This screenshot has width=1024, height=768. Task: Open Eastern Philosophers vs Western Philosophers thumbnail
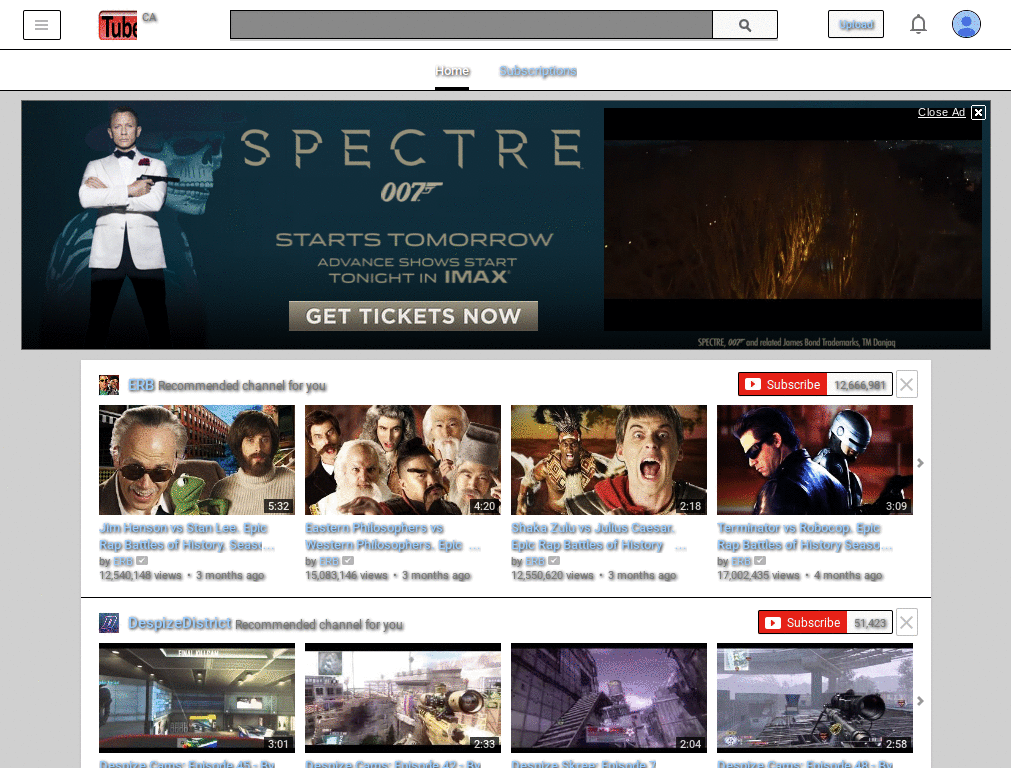point(403,460)
